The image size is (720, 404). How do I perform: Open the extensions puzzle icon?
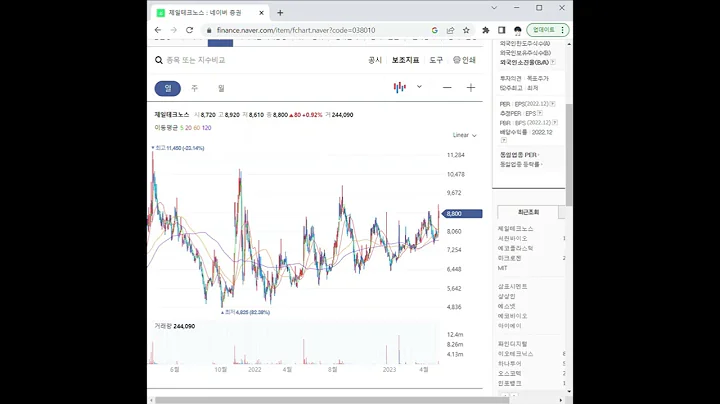click(x=485, y=30)
